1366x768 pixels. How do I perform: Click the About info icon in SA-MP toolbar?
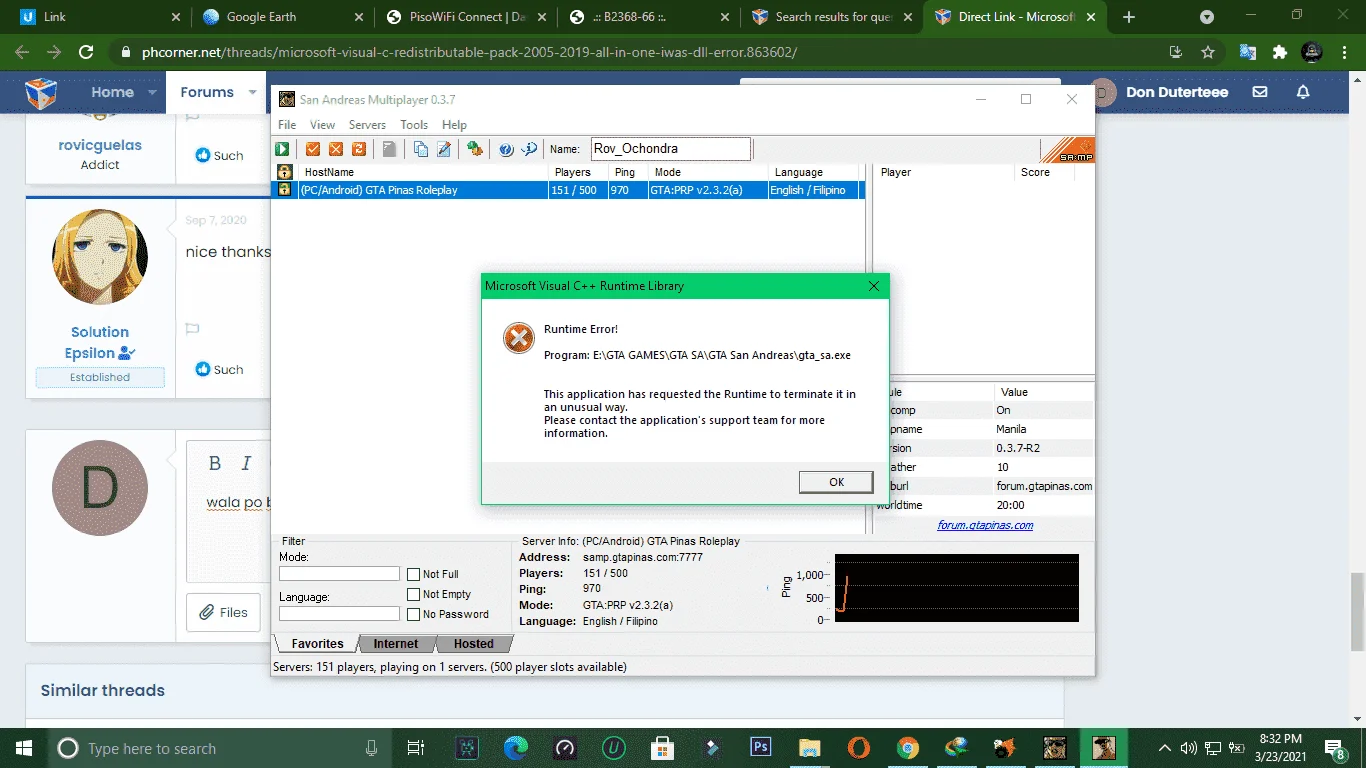[x=529, y=149]
